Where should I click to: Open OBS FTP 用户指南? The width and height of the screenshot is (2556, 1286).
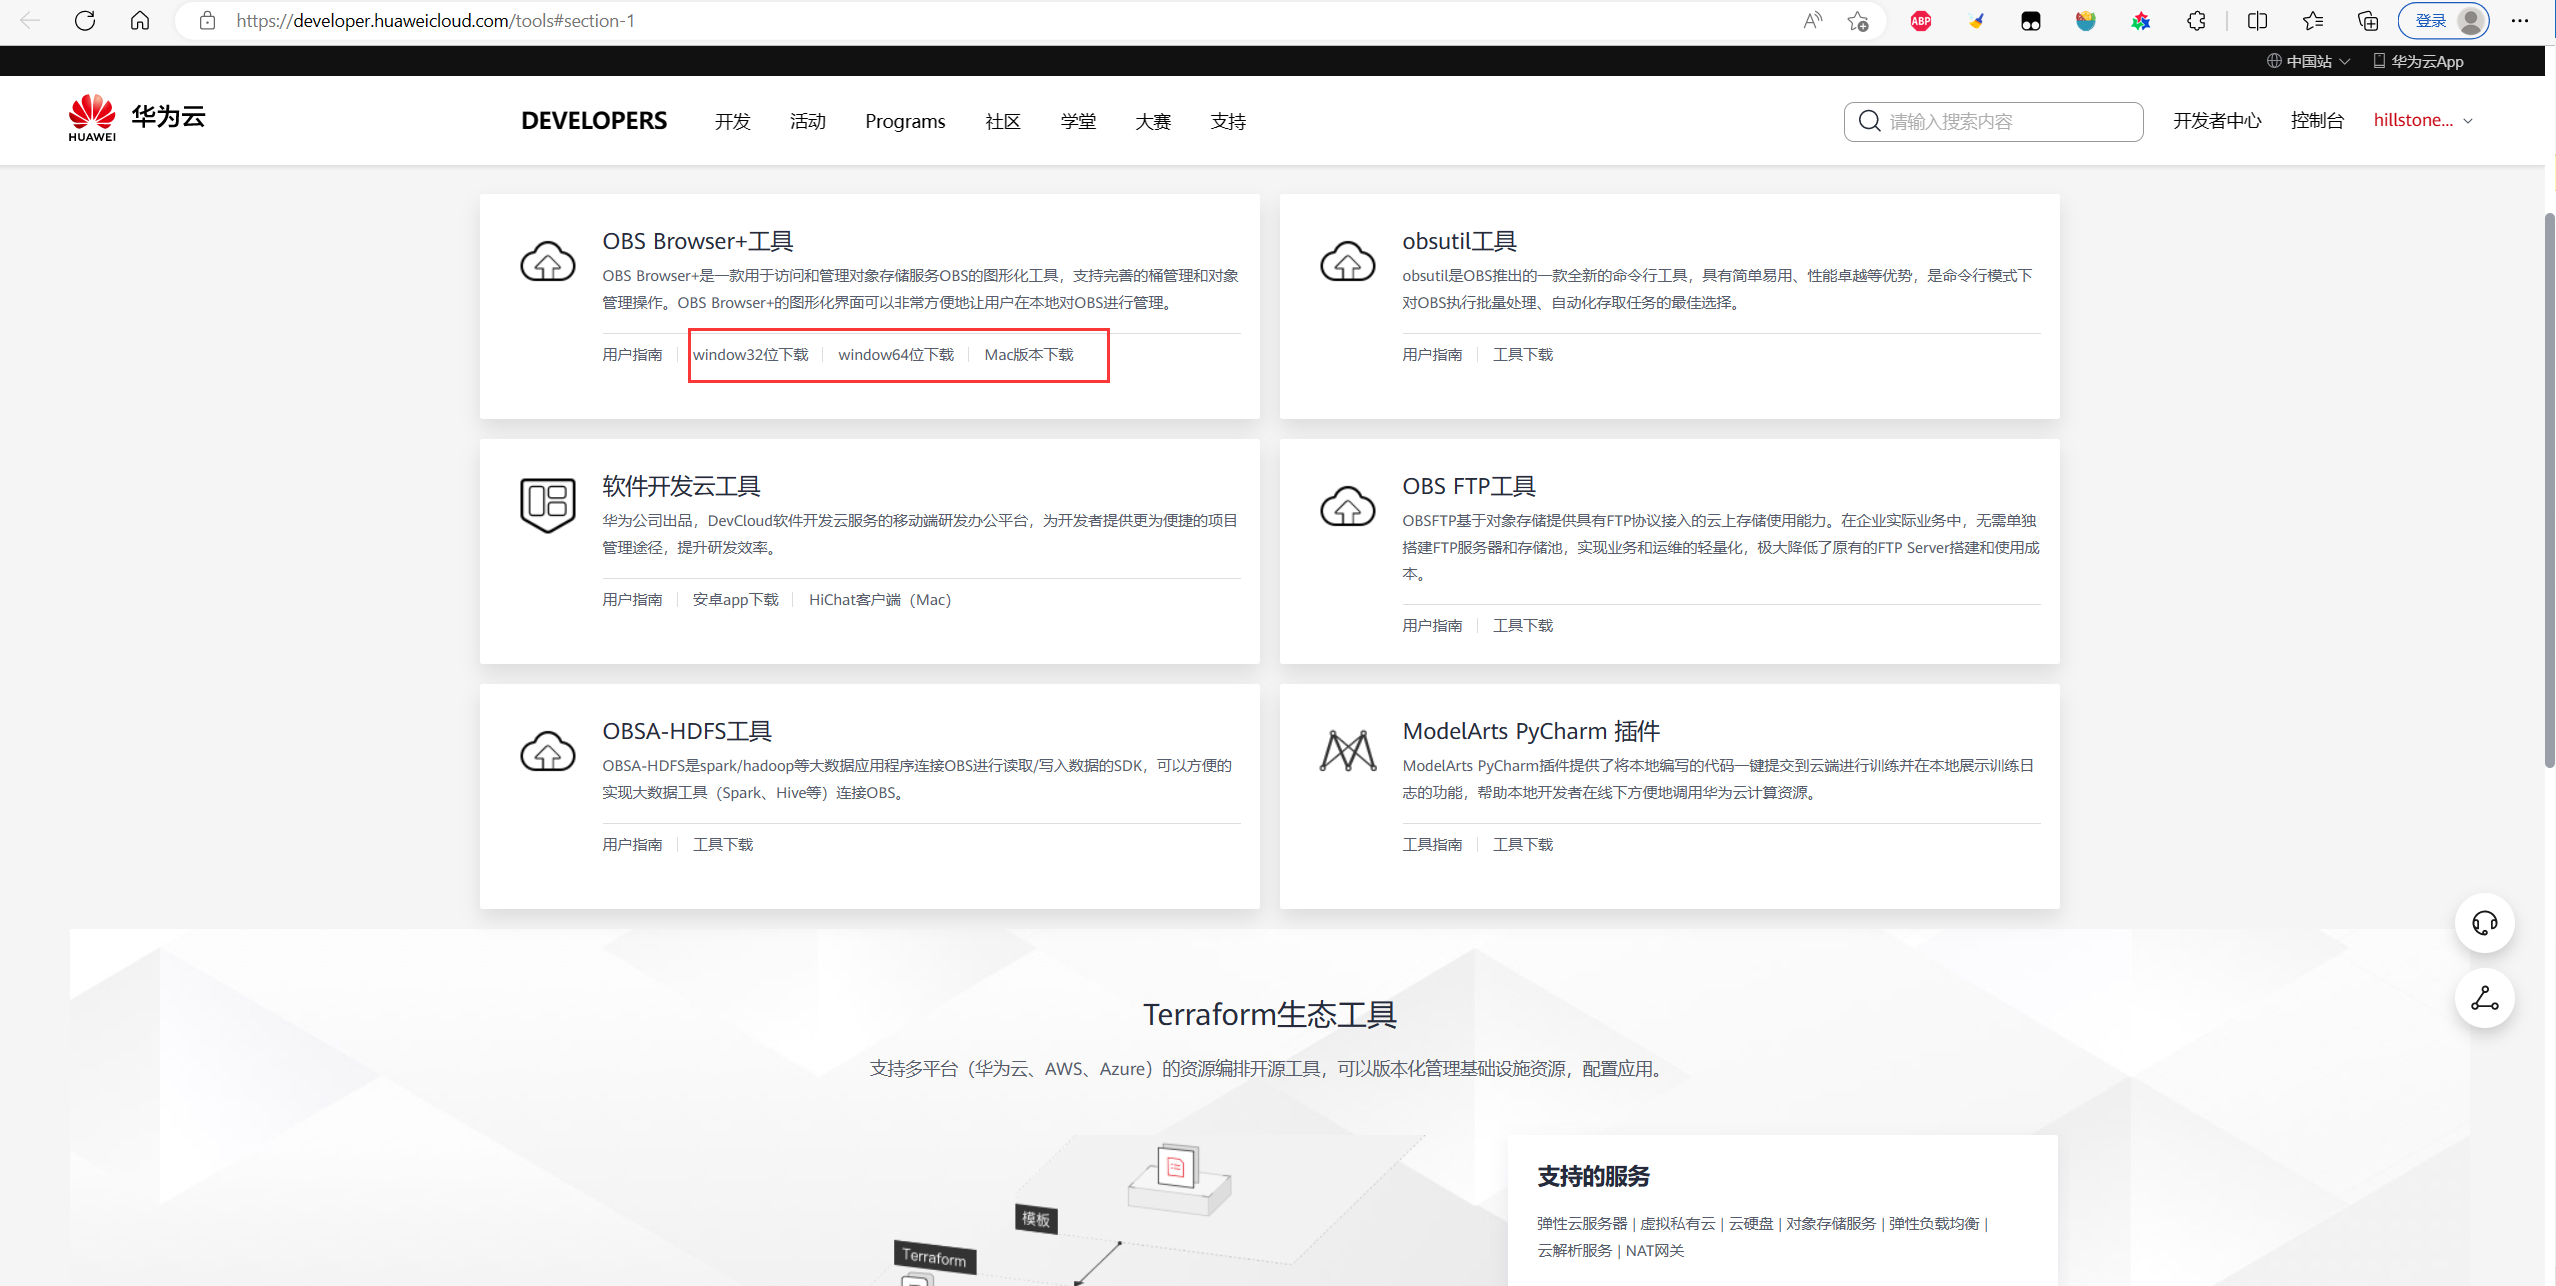click(x=1432, y=625)
